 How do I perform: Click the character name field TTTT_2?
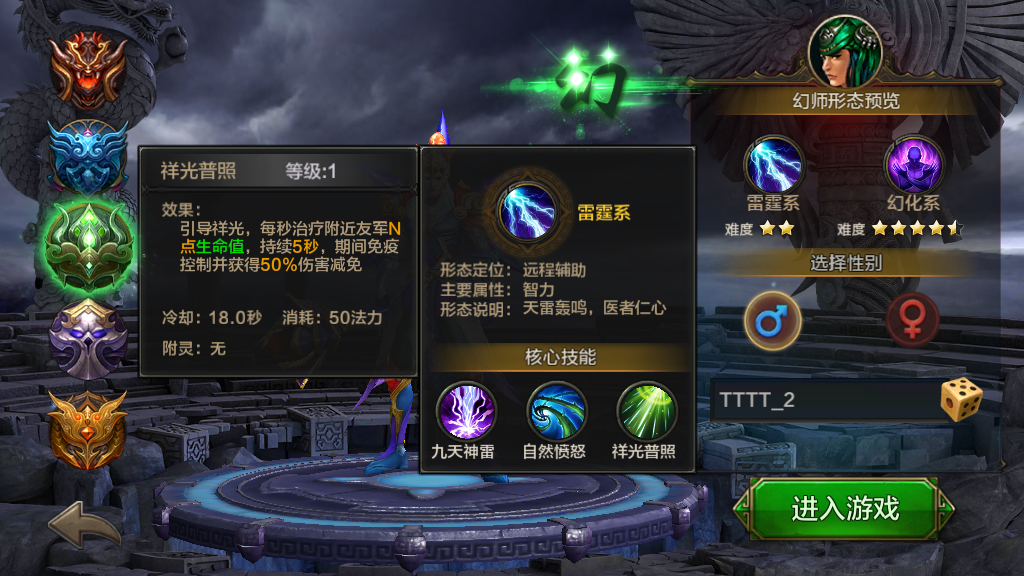pos(827,400)
